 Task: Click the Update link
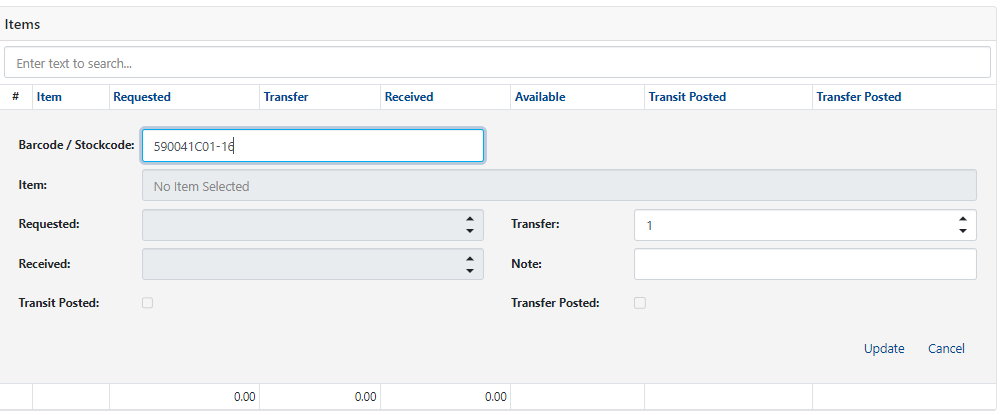point(884,348)
